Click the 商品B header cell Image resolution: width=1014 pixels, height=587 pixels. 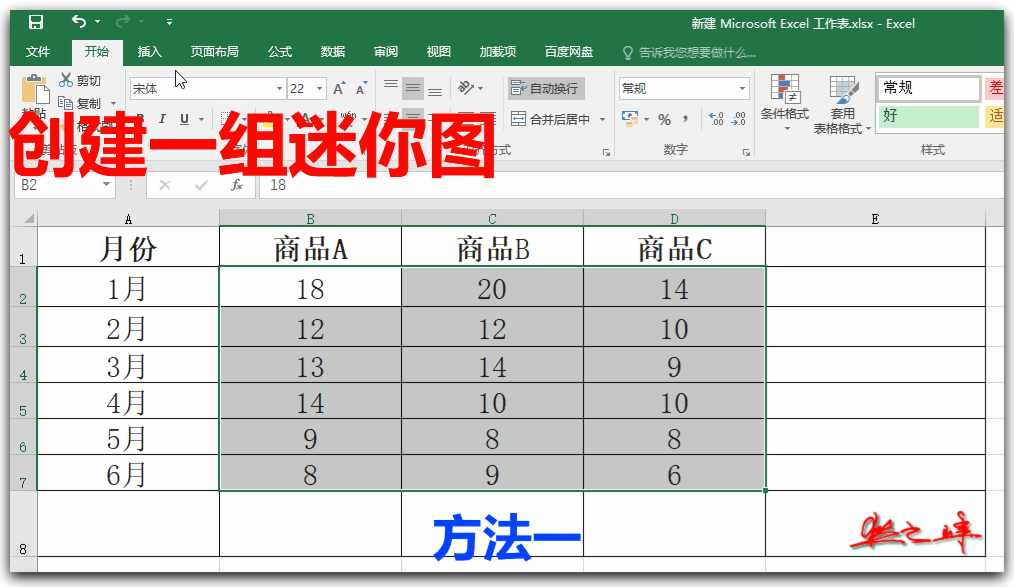point(492,247)
